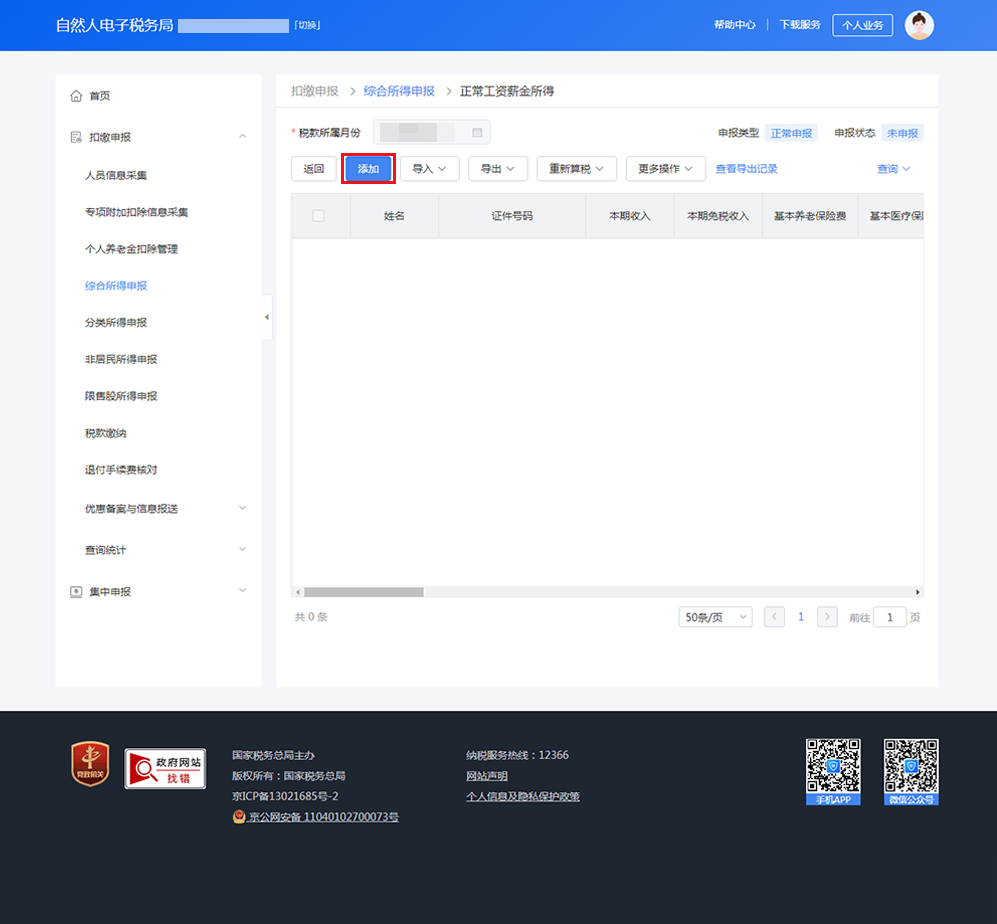Expand the 导入 dropdown
997x924 pixels.
[429, 169]
